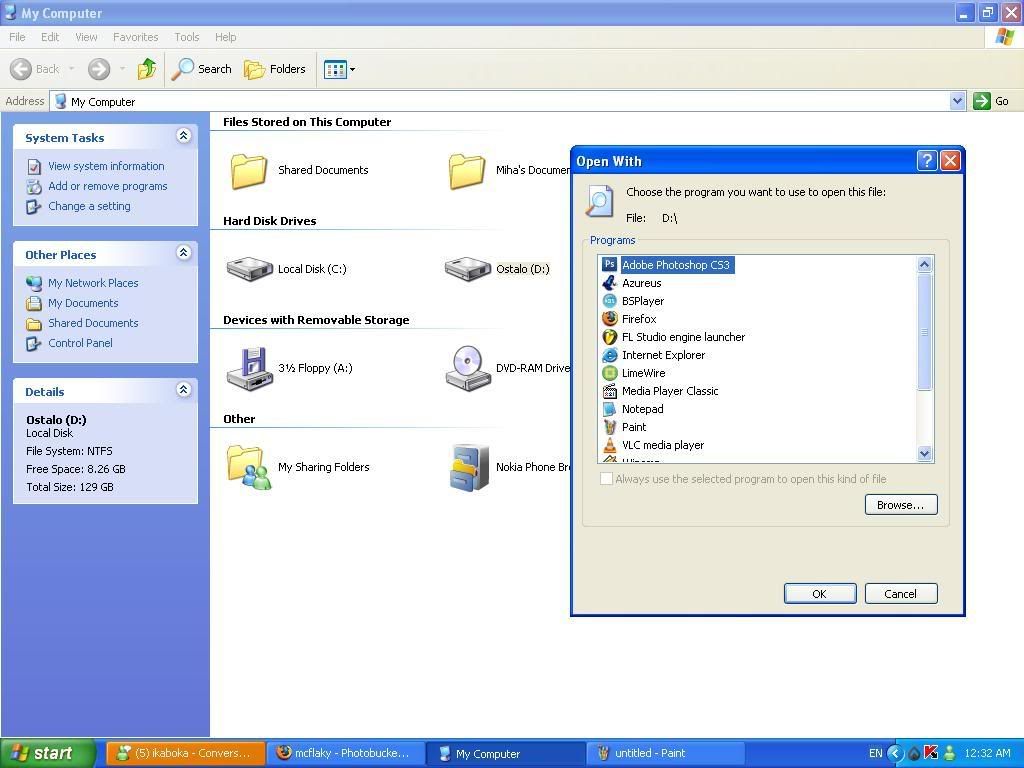Switch to mcflaky - Photobucket taskbar button

point(345,753)
